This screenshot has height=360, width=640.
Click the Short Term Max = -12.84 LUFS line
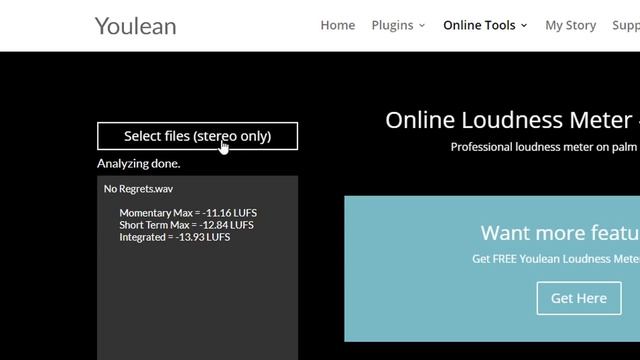[187, 225]
